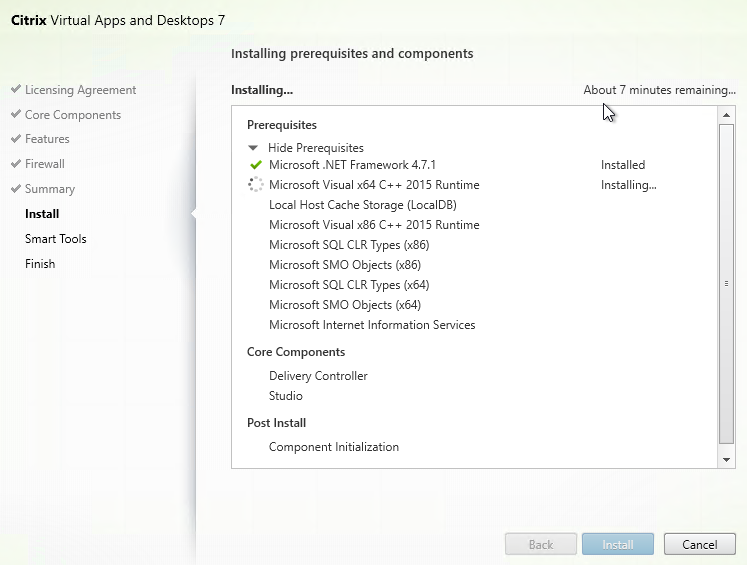Select Delivery Controller in Core Components
This screenshot has height=565, width=747.
318,376
